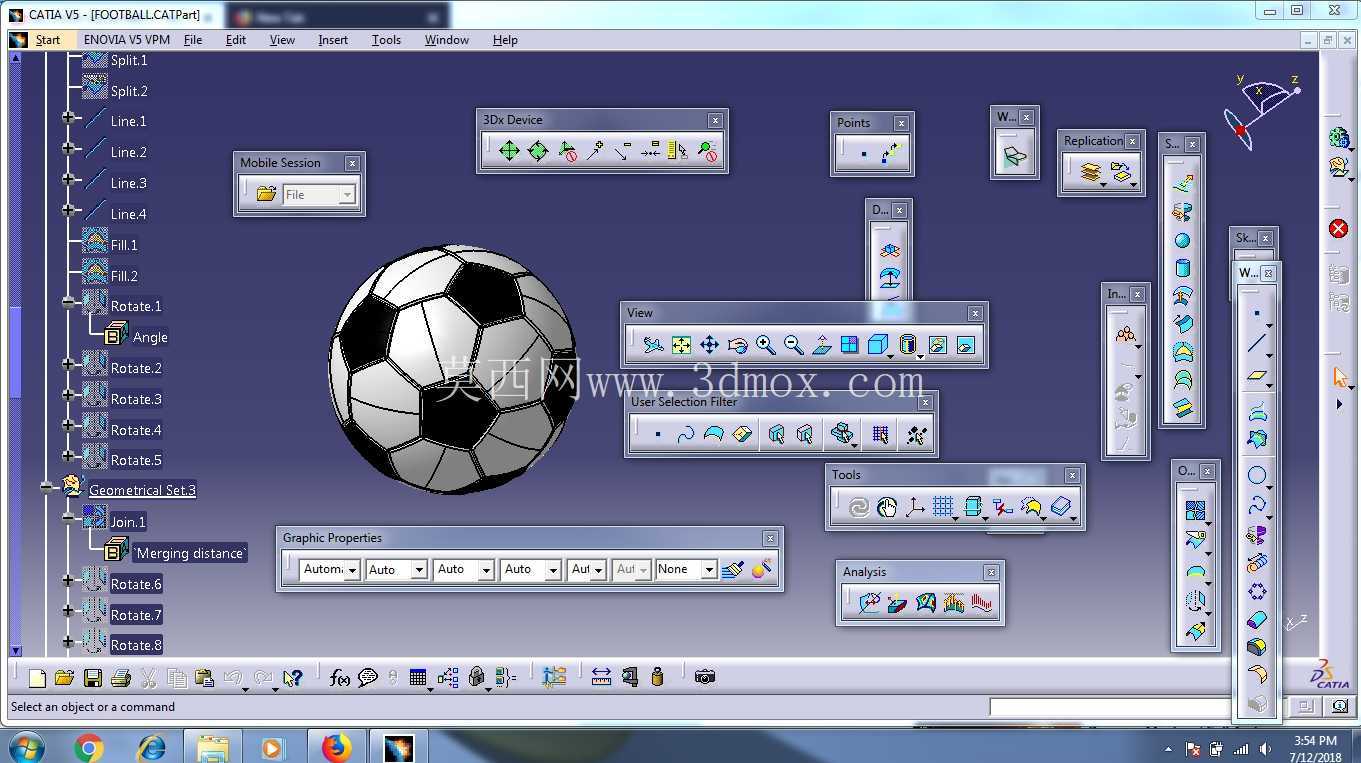This screenshot has width=1361, height=763.
Task: Select the Rotate.3 tree item
Action: coord(136,399)
